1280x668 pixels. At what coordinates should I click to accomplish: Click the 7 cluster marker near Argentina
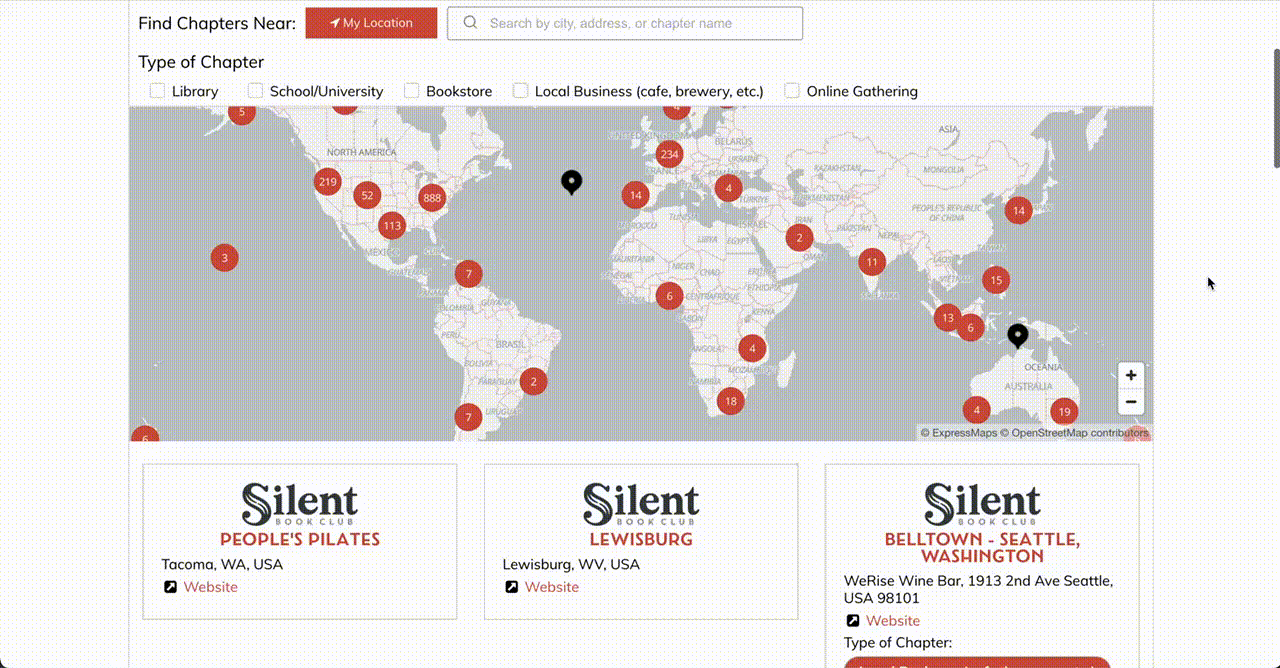click(x=469, y=417)
